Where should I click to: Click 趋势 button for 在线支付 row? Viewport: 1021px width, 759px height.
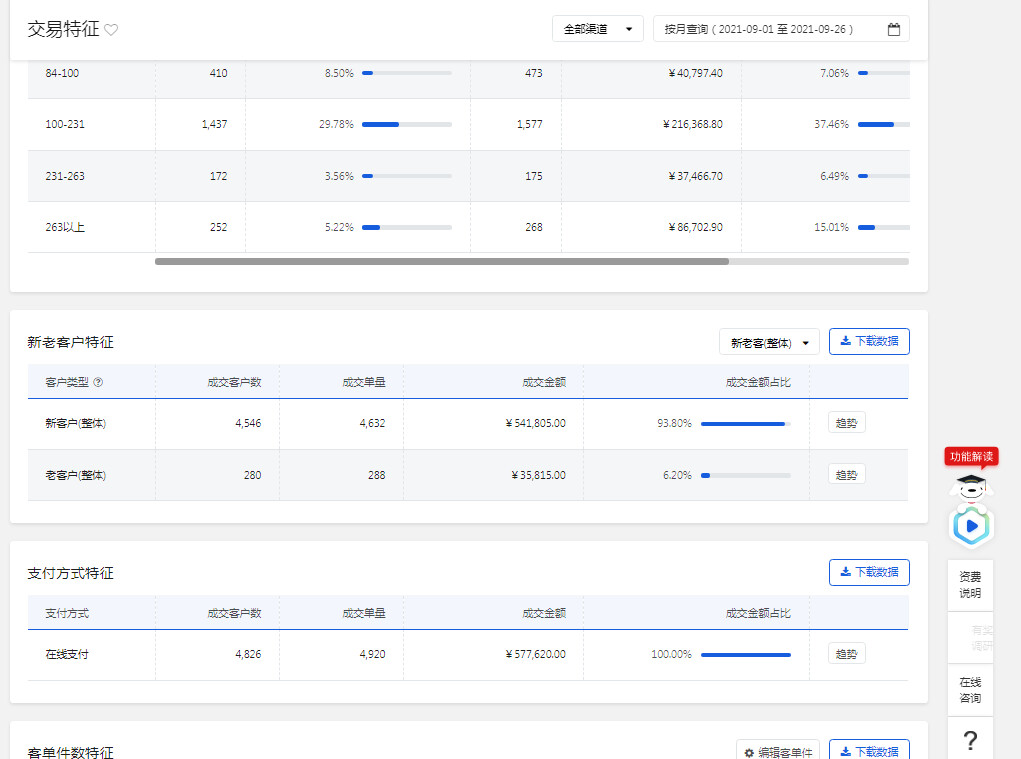(846, 654)
